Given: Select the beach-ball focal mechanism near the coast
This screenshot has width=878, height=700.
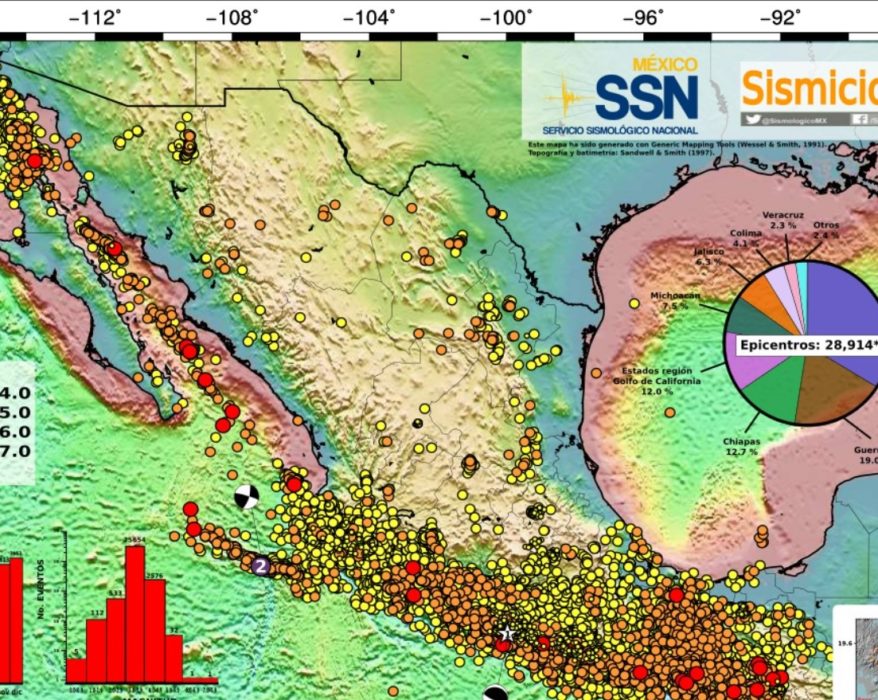Looking at the screenshot, I should [x=245, y=497].
